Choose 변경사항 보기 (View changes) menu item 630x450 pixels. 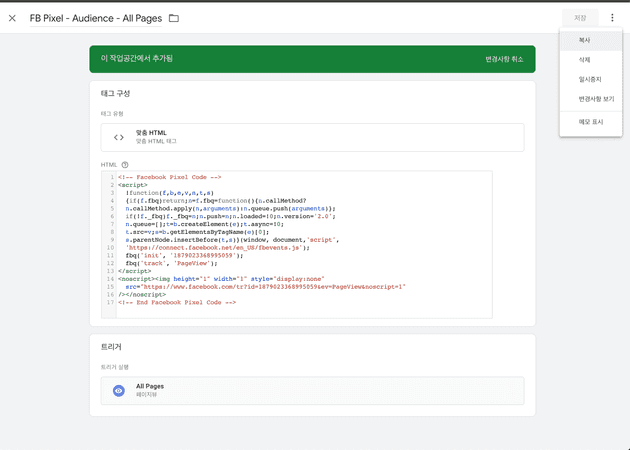pos(596,99)
